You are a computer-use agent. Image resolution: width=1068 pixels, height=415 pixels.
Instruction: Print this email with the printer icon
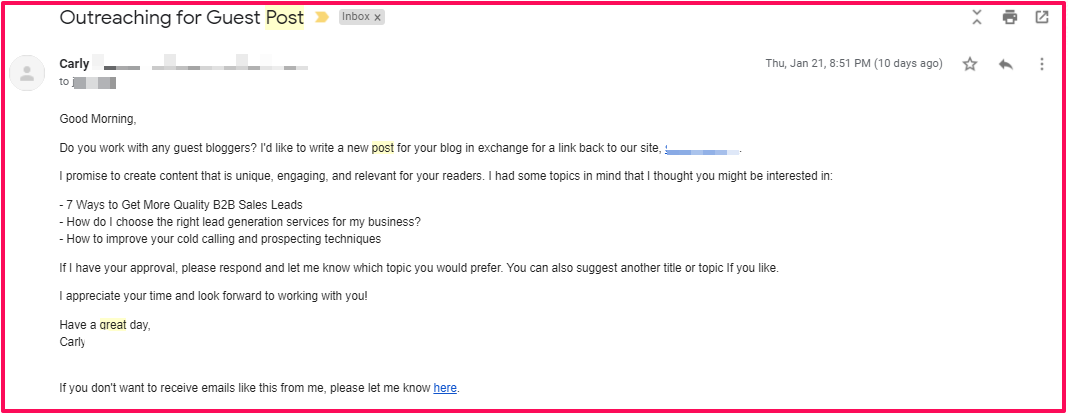tap(1010, 17)
